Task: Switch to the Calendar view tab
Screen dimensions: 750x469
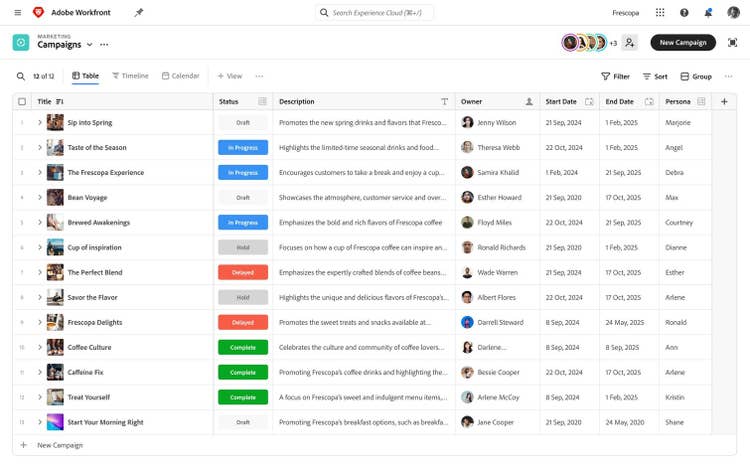Action: click(180, 76)
